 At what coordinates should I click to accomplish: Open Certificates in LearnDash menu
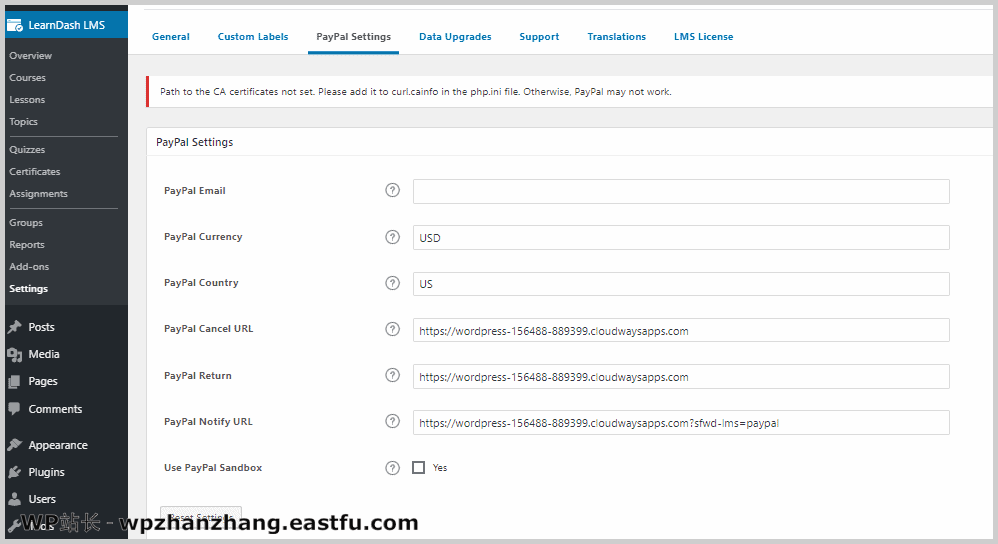tap(34, 172)
